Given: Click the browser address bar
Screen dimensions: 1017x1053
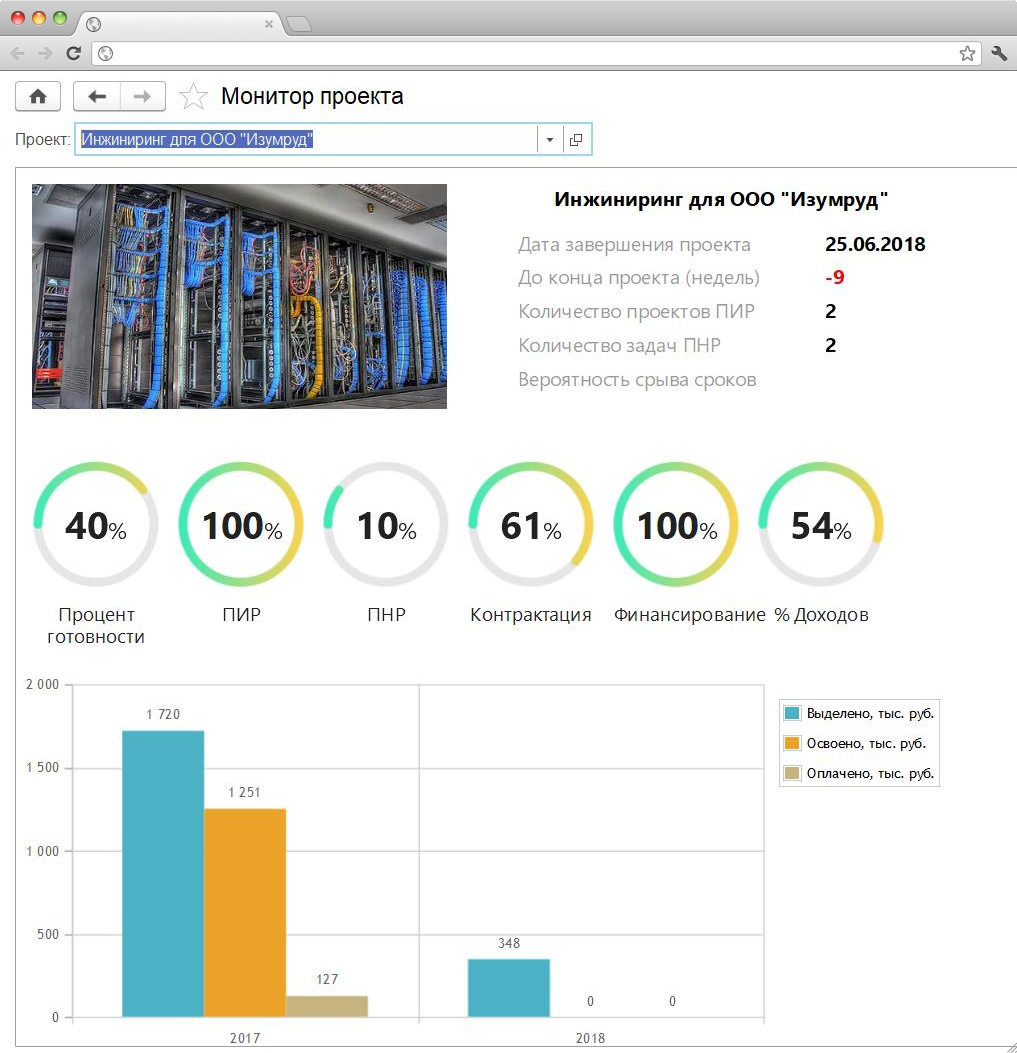Looking at the screenshot, I should (530, 54).
